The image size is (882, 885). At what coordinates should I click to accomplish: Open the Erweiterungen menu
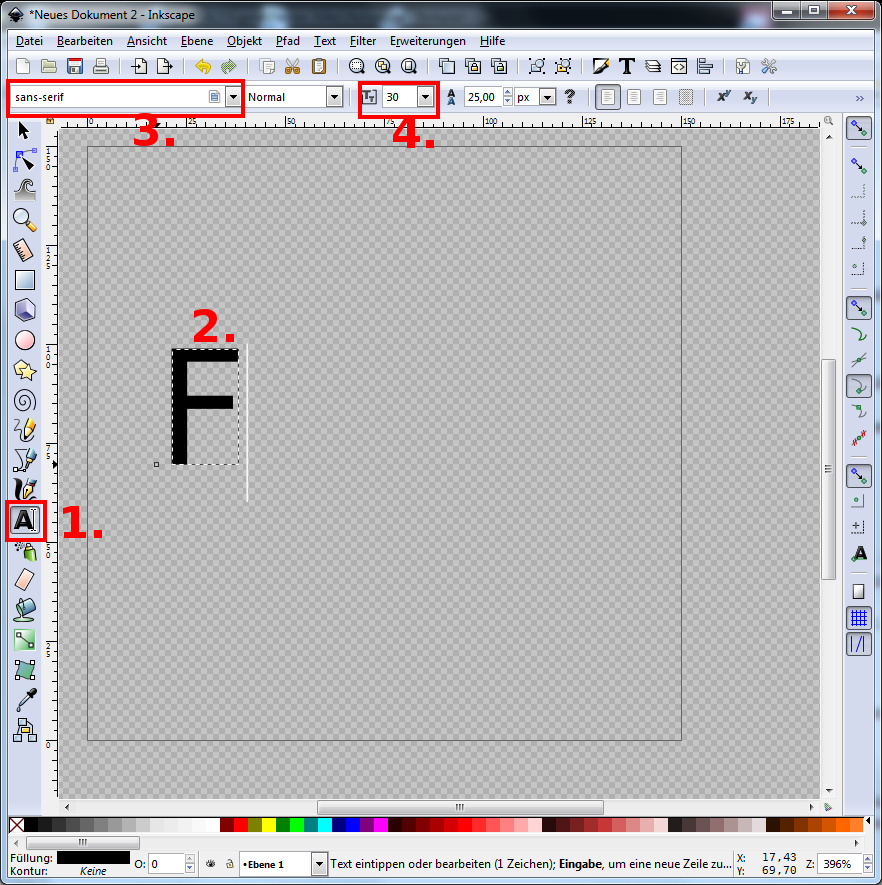click(x=428, y=41)
